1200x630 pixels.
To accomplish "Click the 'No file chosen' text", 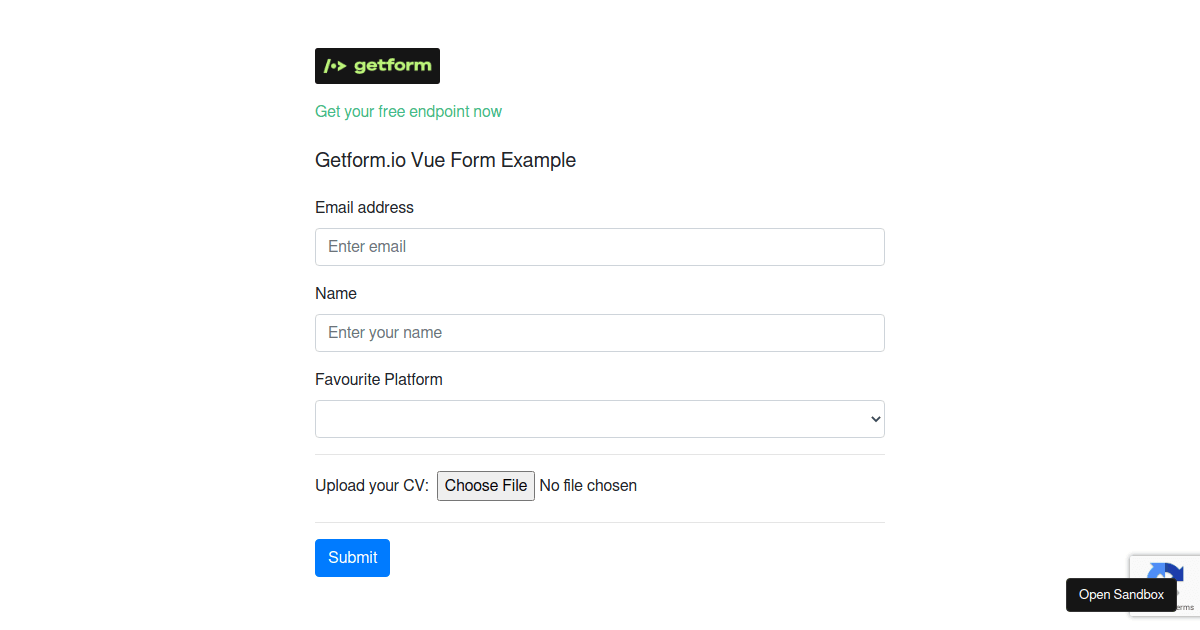I will click(x=588, y=485).
